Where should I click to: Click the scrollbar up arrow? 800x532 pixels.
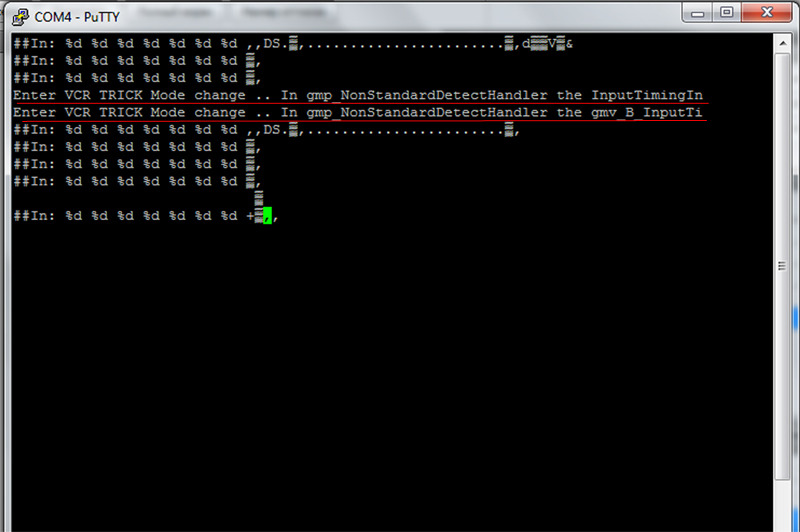point(783,44)
